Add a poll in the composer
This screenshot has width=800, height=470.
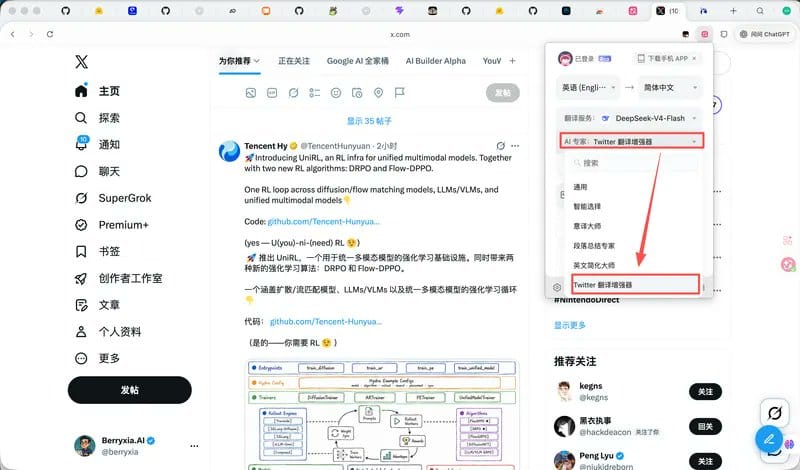click(x=314, y=93)
